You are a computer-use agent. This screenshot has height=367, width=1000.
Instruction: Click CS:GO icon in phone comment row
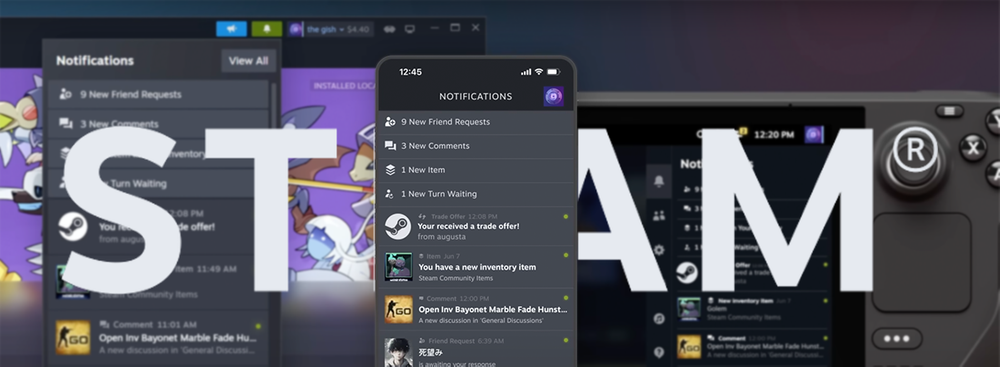click(399, 310)
